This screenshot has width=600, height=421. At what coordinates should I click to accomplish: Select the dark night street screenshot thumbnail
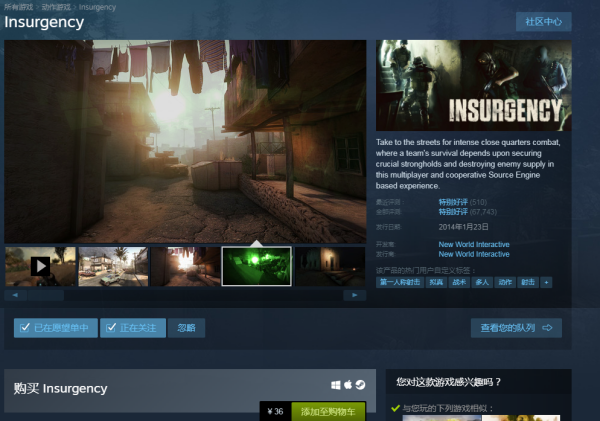coord(330,266)
